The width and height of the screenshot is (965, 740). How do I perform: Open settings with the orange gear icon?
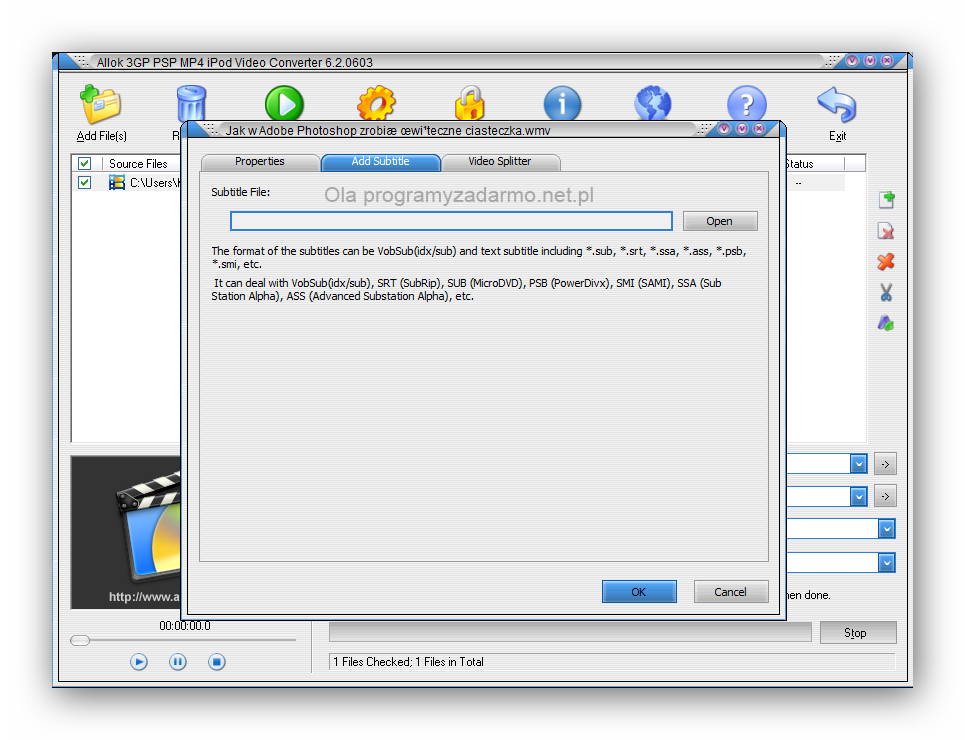coord(376,103)
